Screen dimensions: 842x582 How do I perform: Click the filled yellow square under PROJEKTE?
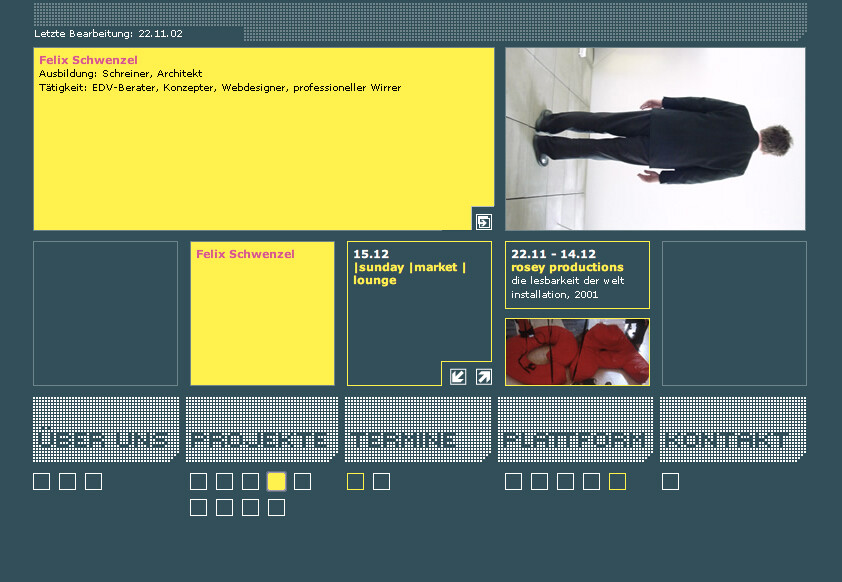click(x=277, y=481)
